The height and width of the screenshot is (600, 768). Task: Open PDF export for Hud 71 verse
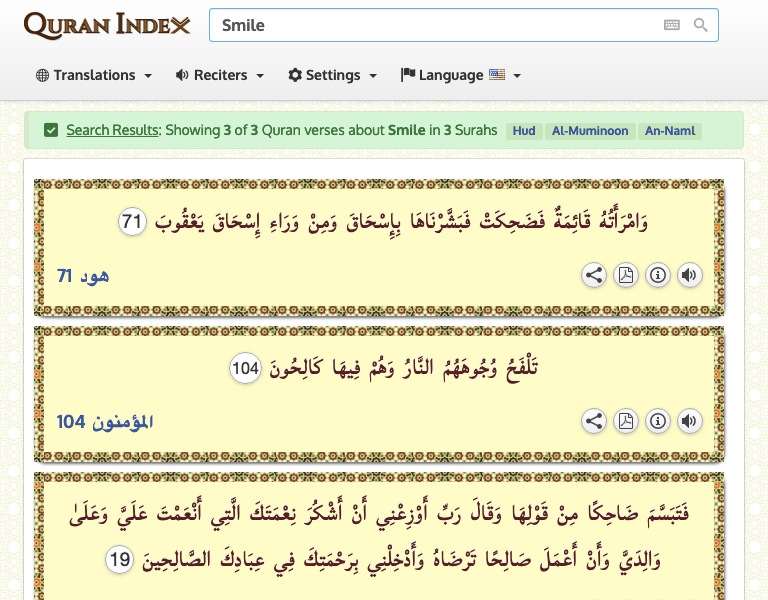click(626, 276)
